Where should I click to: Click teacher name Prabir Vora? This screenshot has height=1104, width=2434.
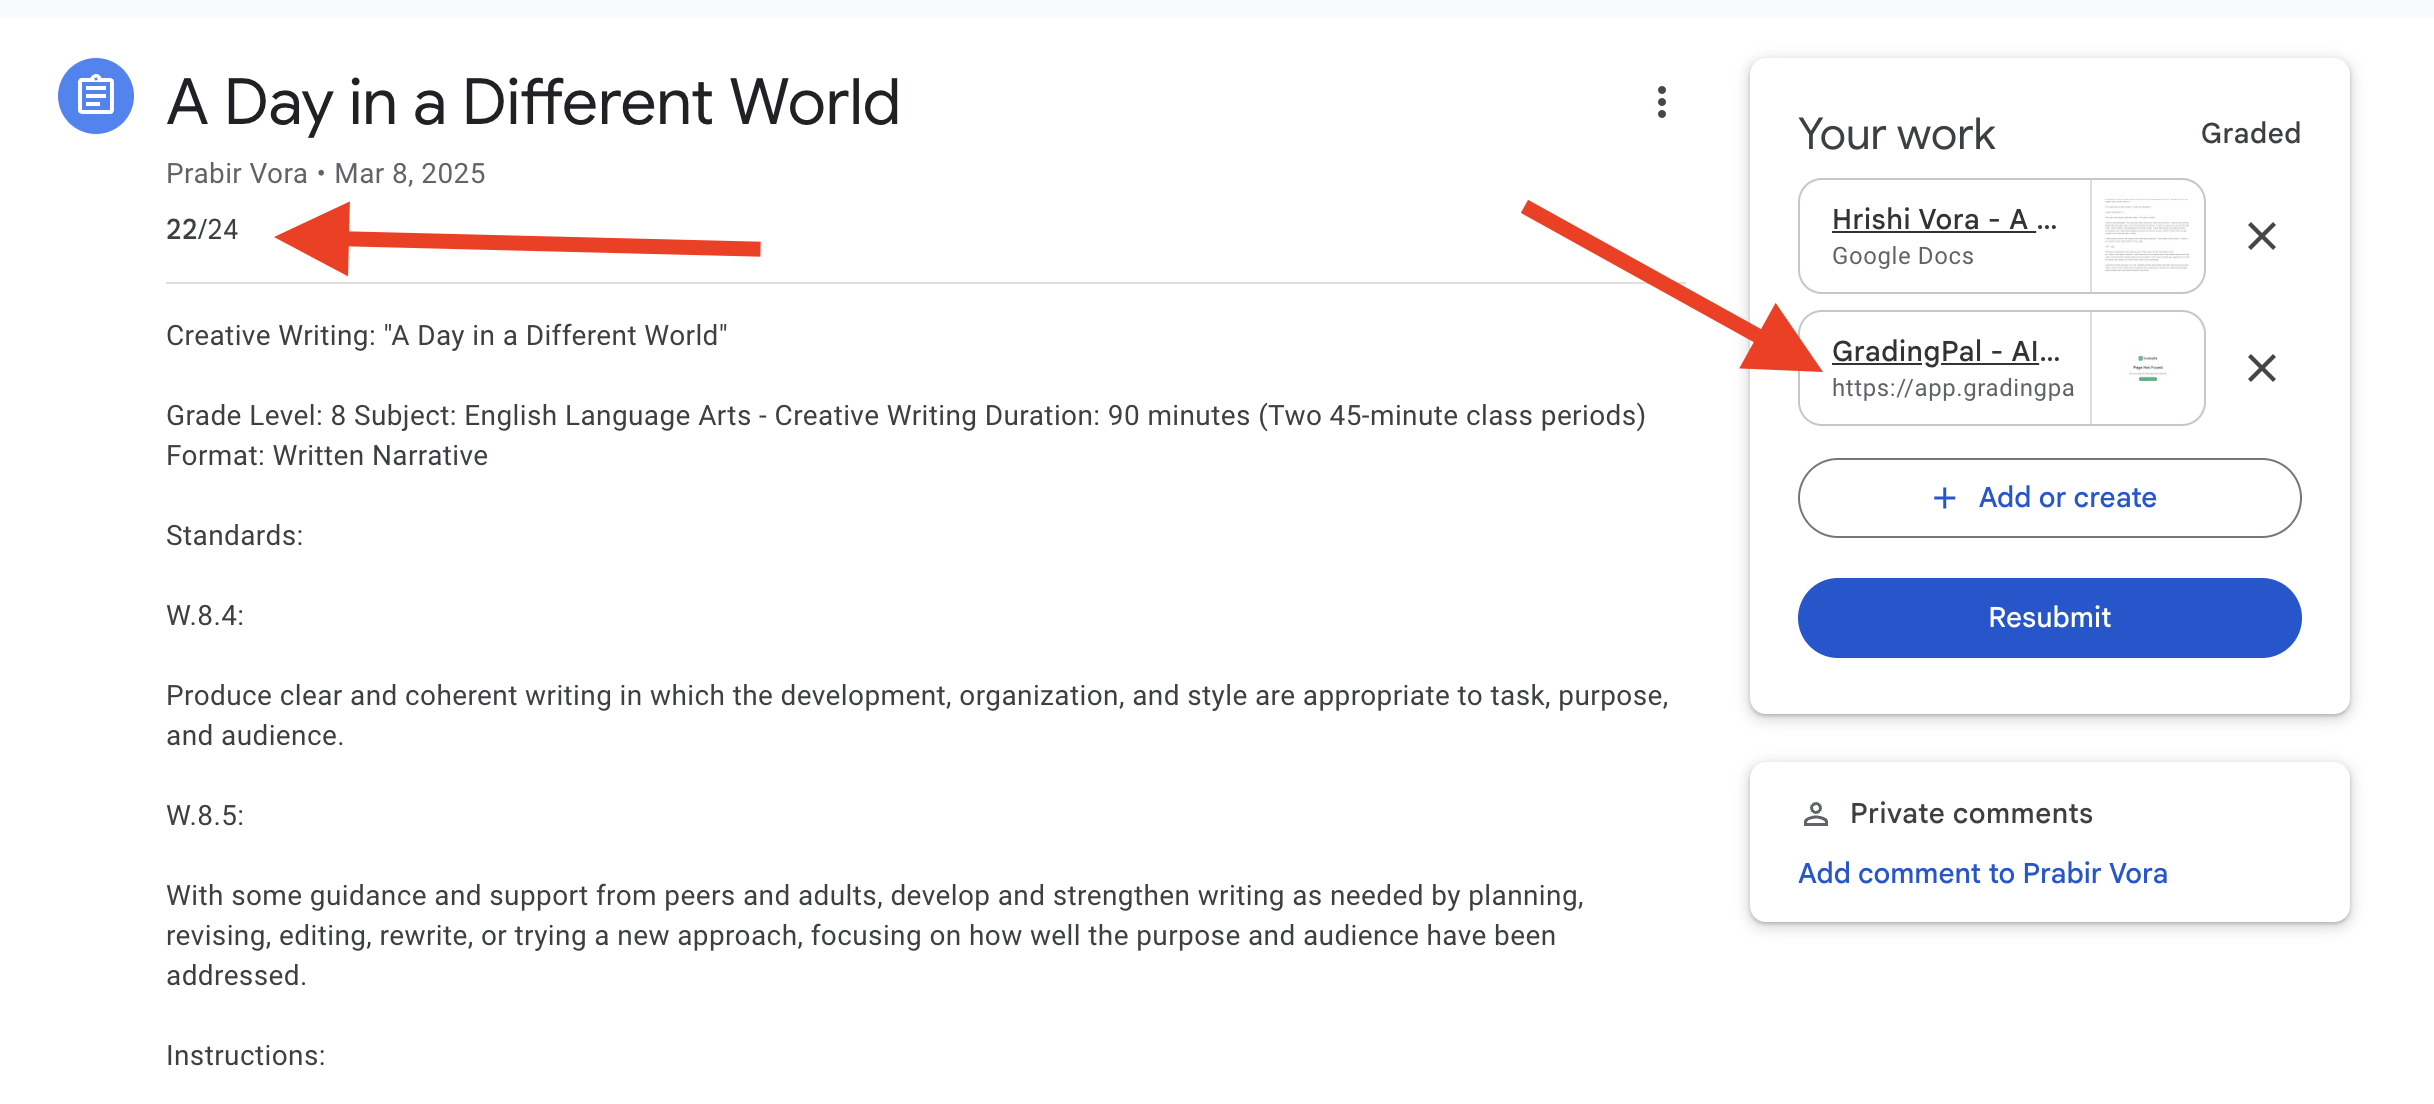[x=236, y=172]
